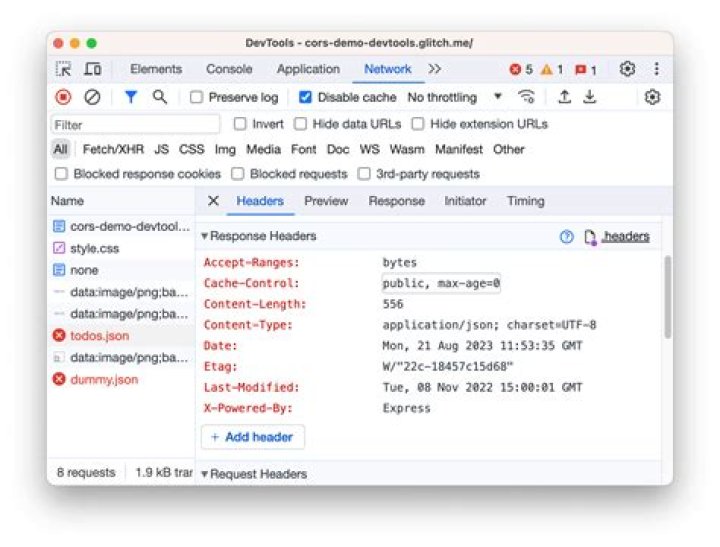720x547 pixels.
Task: Click the Add header button
Action: coord(253,437)
